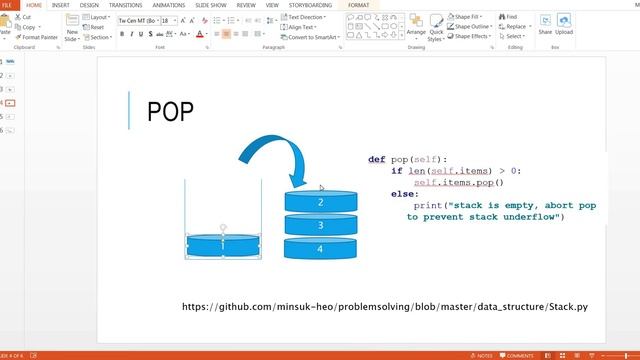Open the FILE tab
The height and width of the screenshot is (360, 640).
pyautogui.click(x=8, y=5)
